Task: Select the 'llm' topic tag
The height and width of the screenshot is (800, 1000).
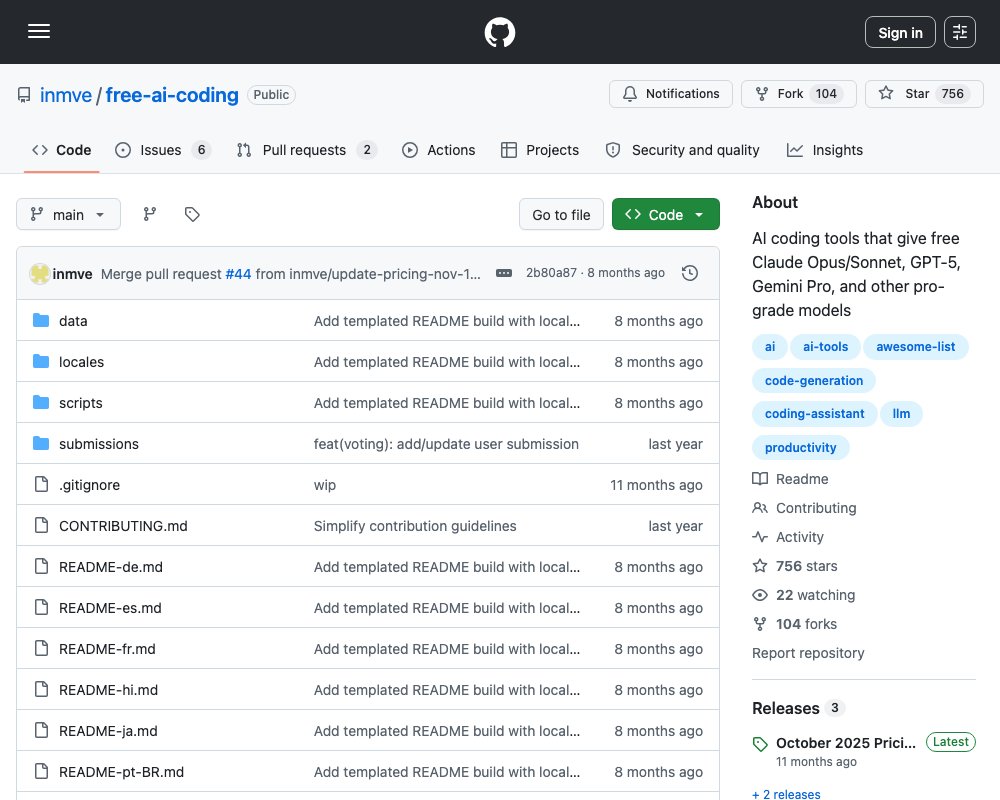Action: click(901, 413)
